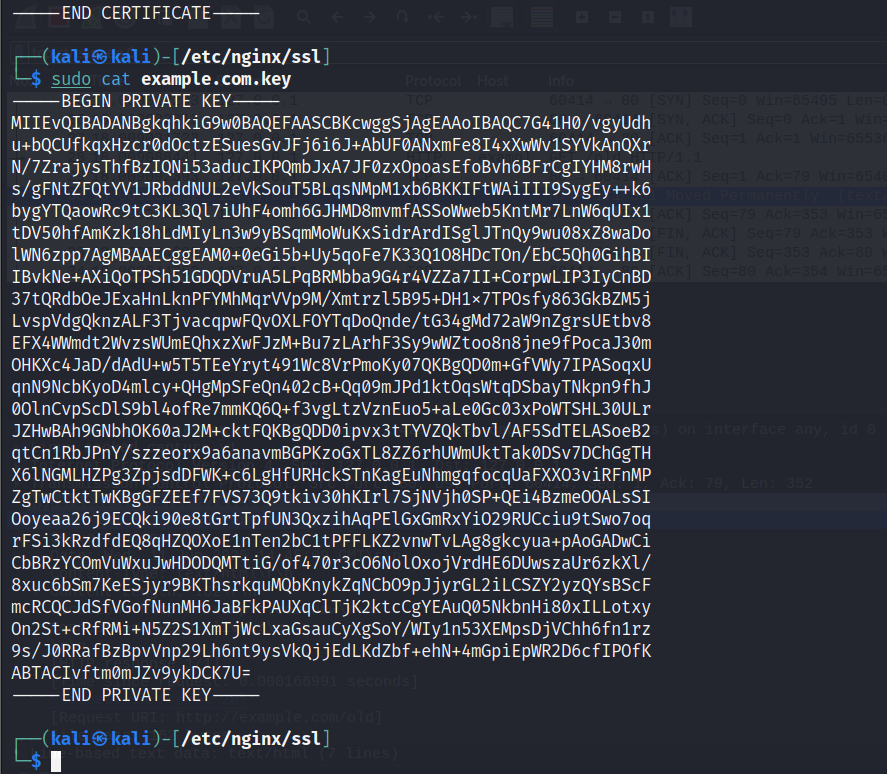Click Wireshark's Go to First Packet icon
The image size is (887, 774).
pos(436,18)
